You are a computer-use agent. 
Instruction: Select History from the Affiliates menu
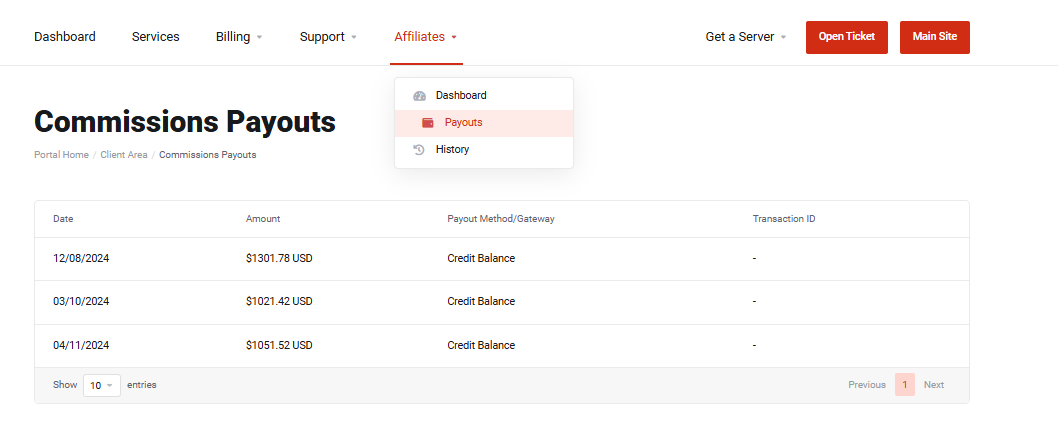click(x=452, y=150)
